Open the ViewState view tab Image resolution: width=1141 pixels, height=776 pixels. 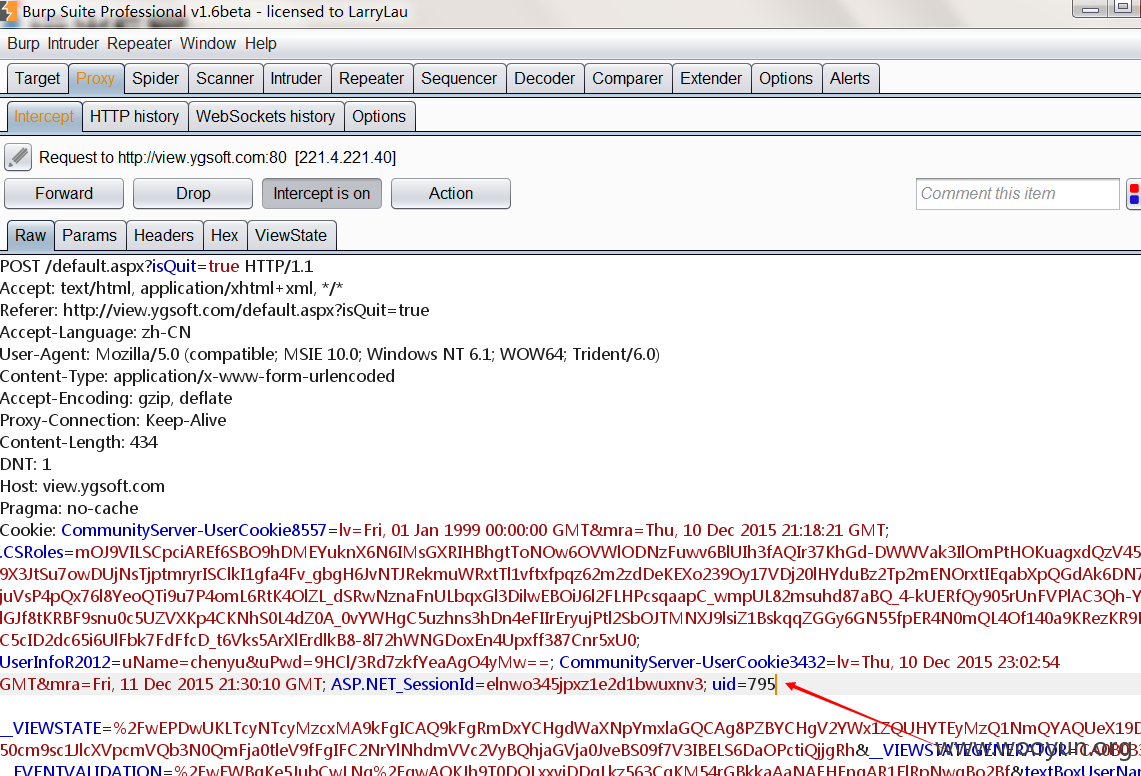coord(291,236)
